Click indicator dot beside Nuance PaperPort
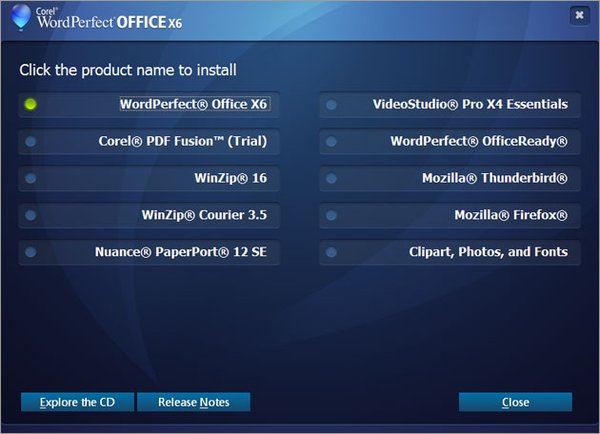The height and width of the screenshot is (434, 600). click(x=31, y=252)
